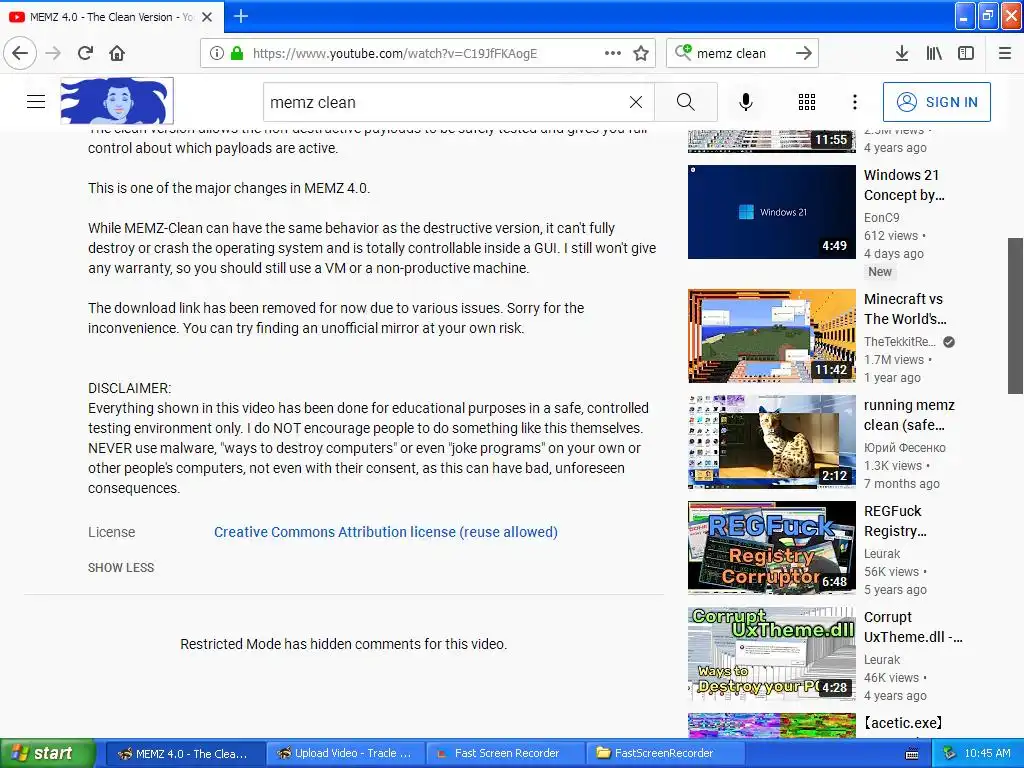Click the Leurak channel under REGFuck Registry

(x=882, y=554)
